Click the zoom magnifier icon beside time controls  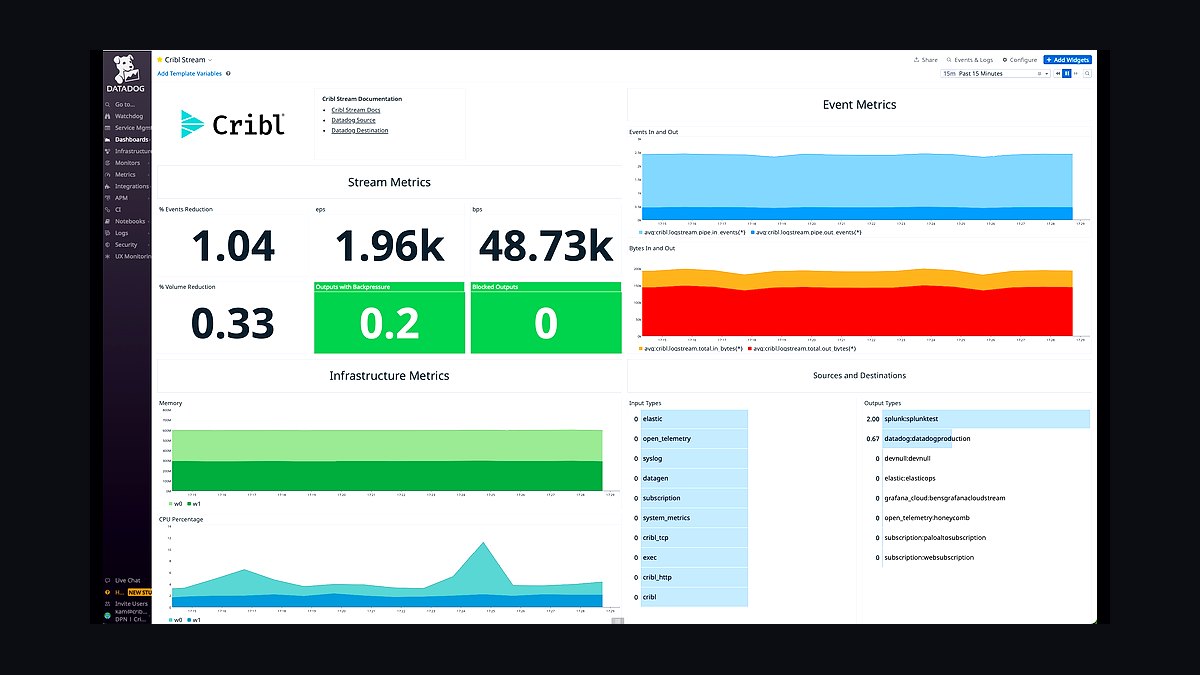1088,73
